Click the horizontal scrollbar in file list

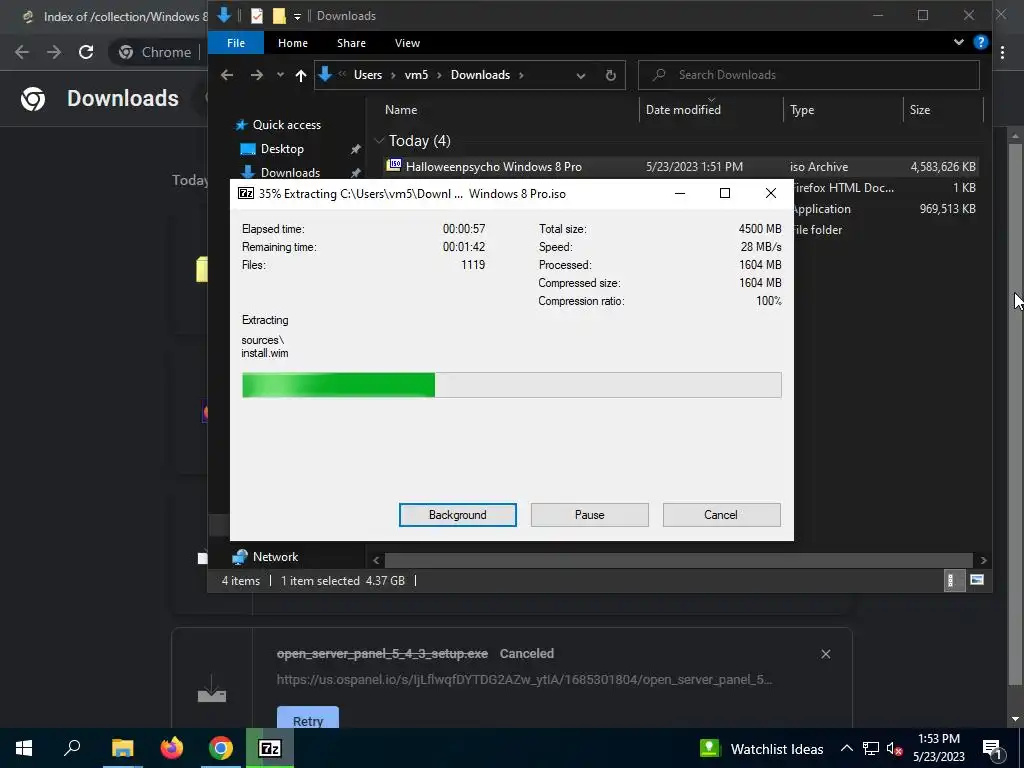point(678,560)
